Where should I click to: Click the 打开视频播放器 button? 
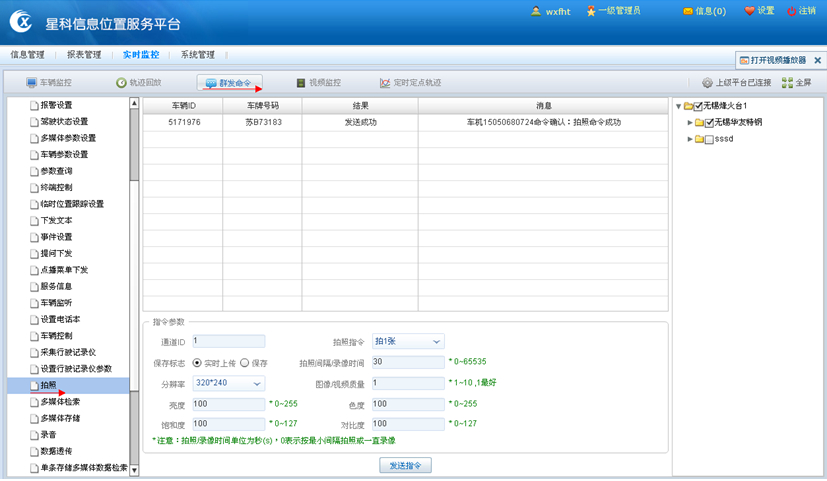[x=773, y=60]
